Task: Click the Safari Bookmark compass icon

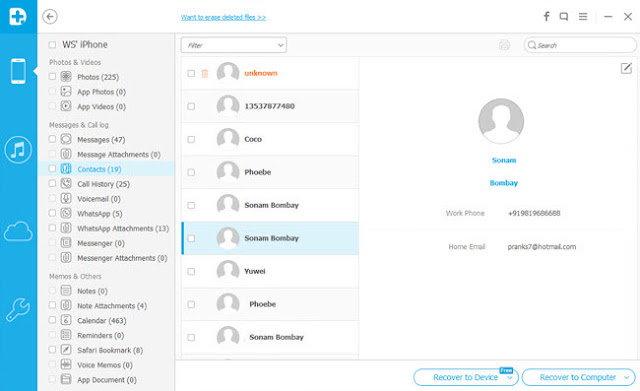Action: tap(66, 350)
